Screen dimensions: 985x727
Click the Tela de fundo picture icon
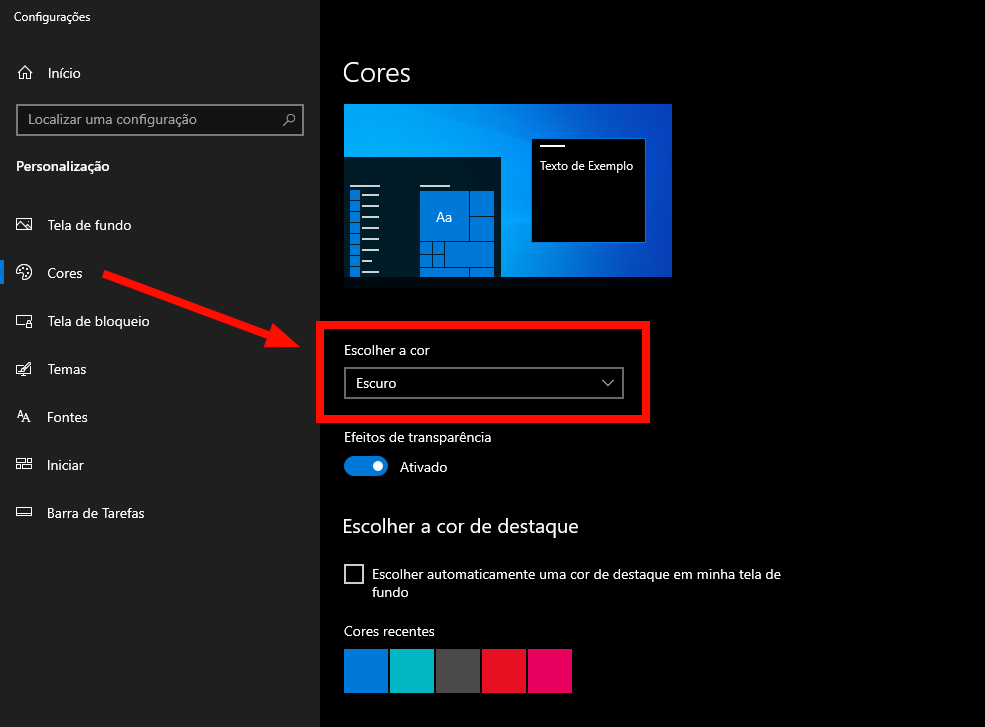coord(25,225)
